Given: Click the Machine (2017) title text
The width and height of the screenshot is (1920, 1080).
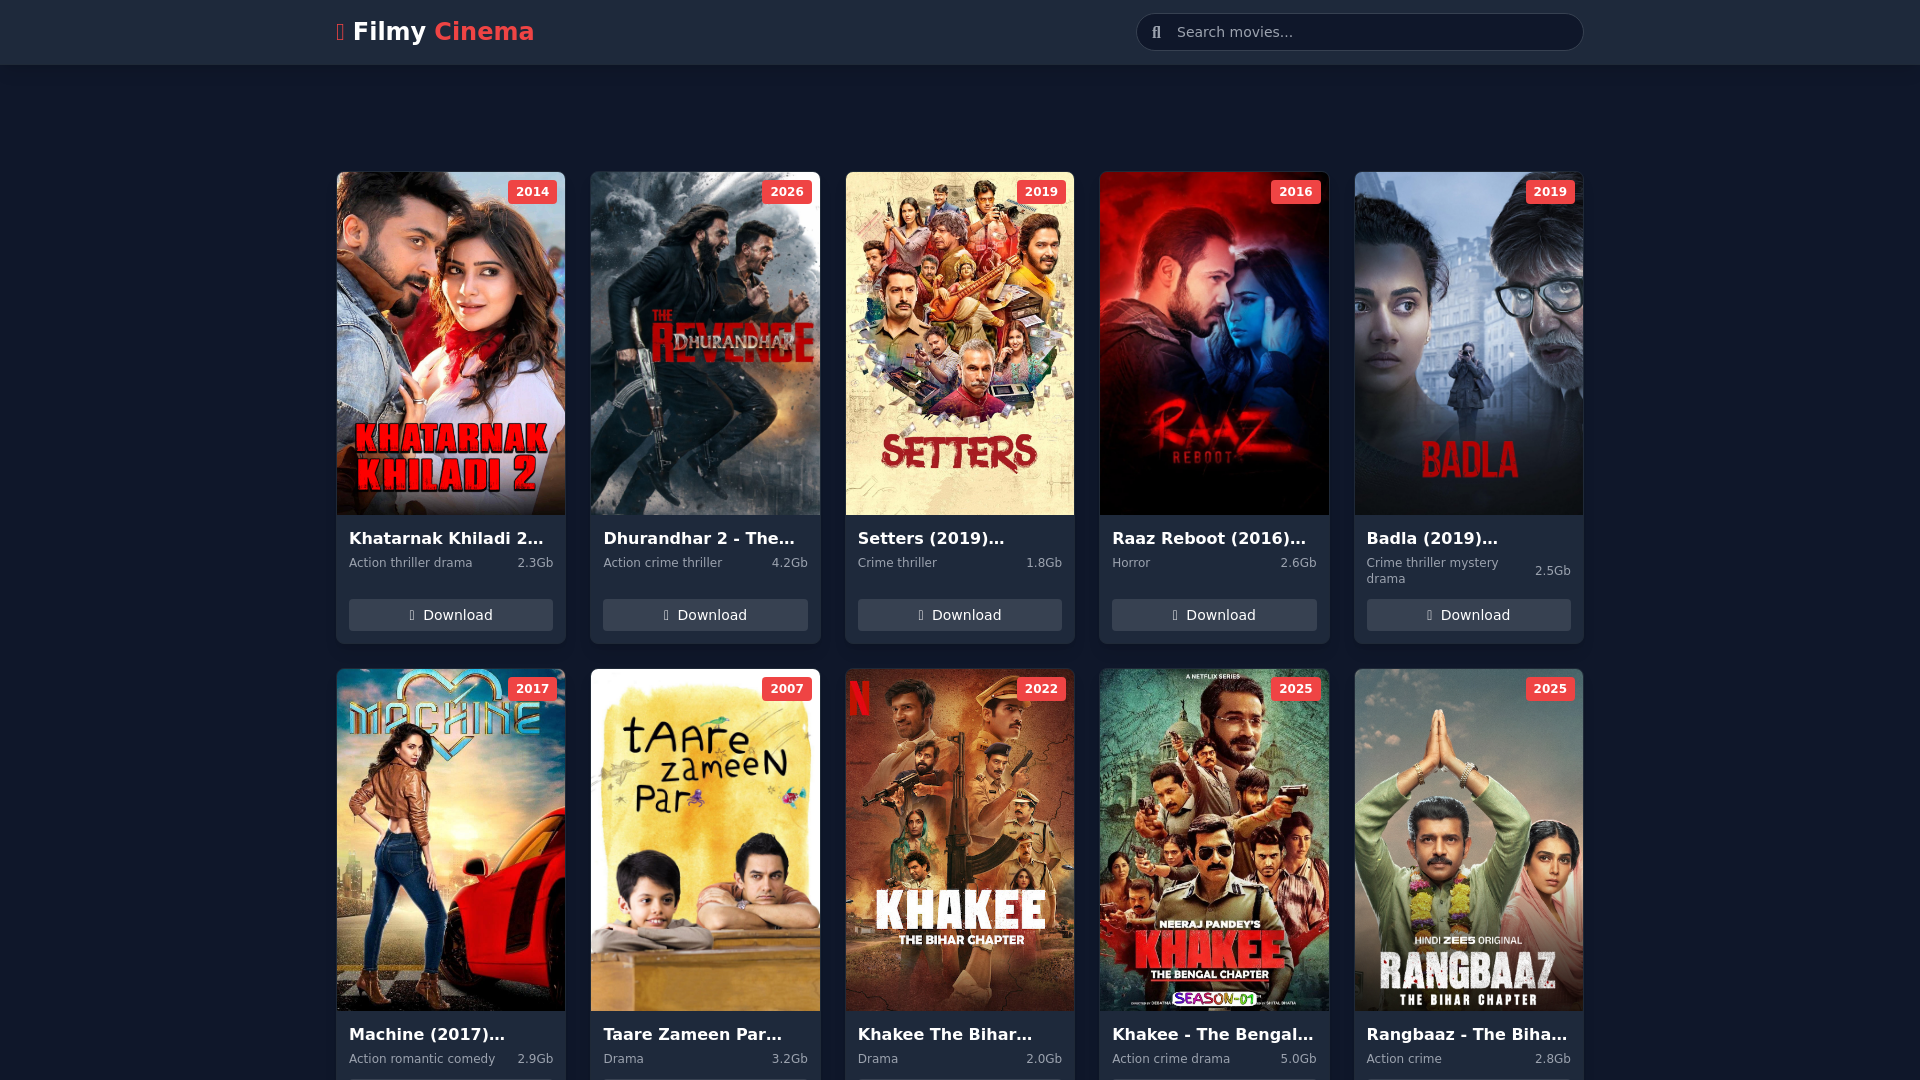Looking at the screenshot, I should point(427,1034).
